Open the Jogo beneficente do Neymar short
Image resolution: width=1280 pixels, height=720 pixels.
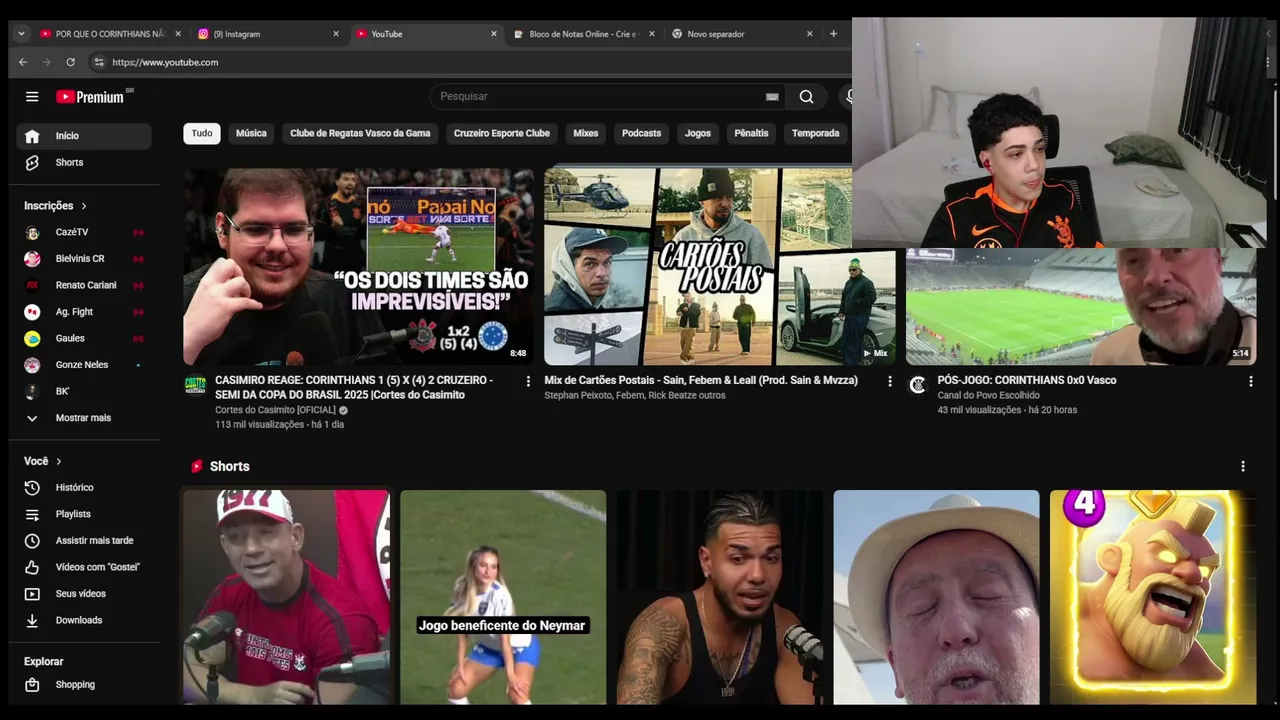click(503, 597)
